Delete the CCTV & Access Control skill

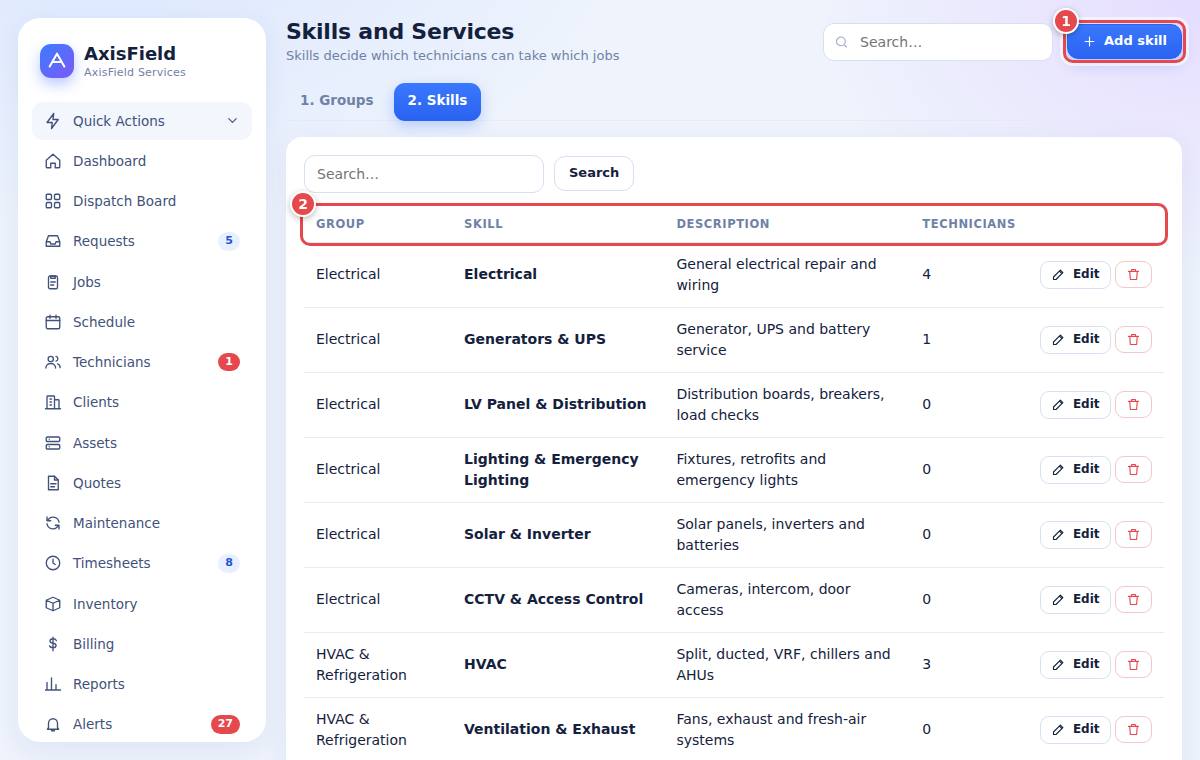(1133, 600)
